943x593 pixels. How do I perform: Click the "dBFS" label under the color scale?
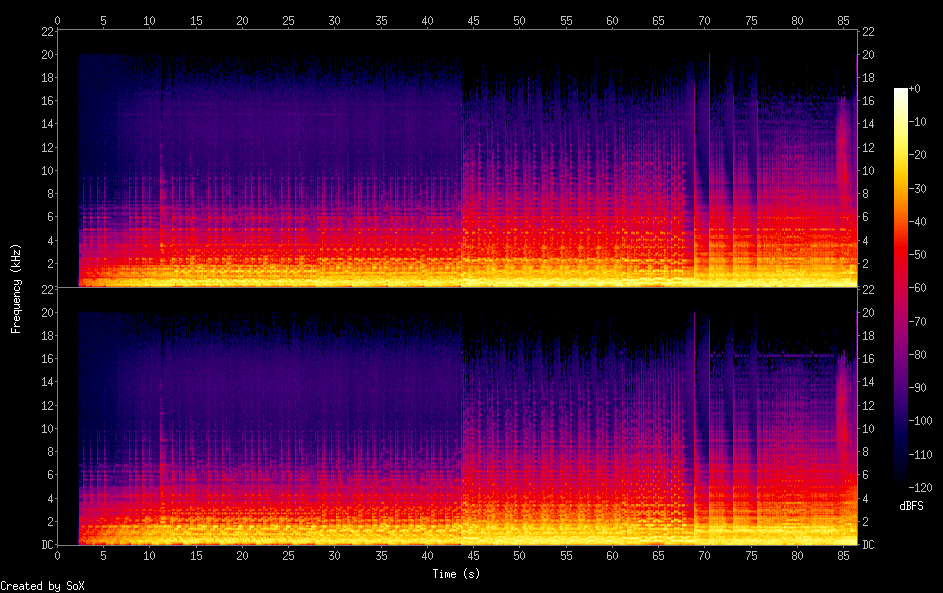click(911, 506)
